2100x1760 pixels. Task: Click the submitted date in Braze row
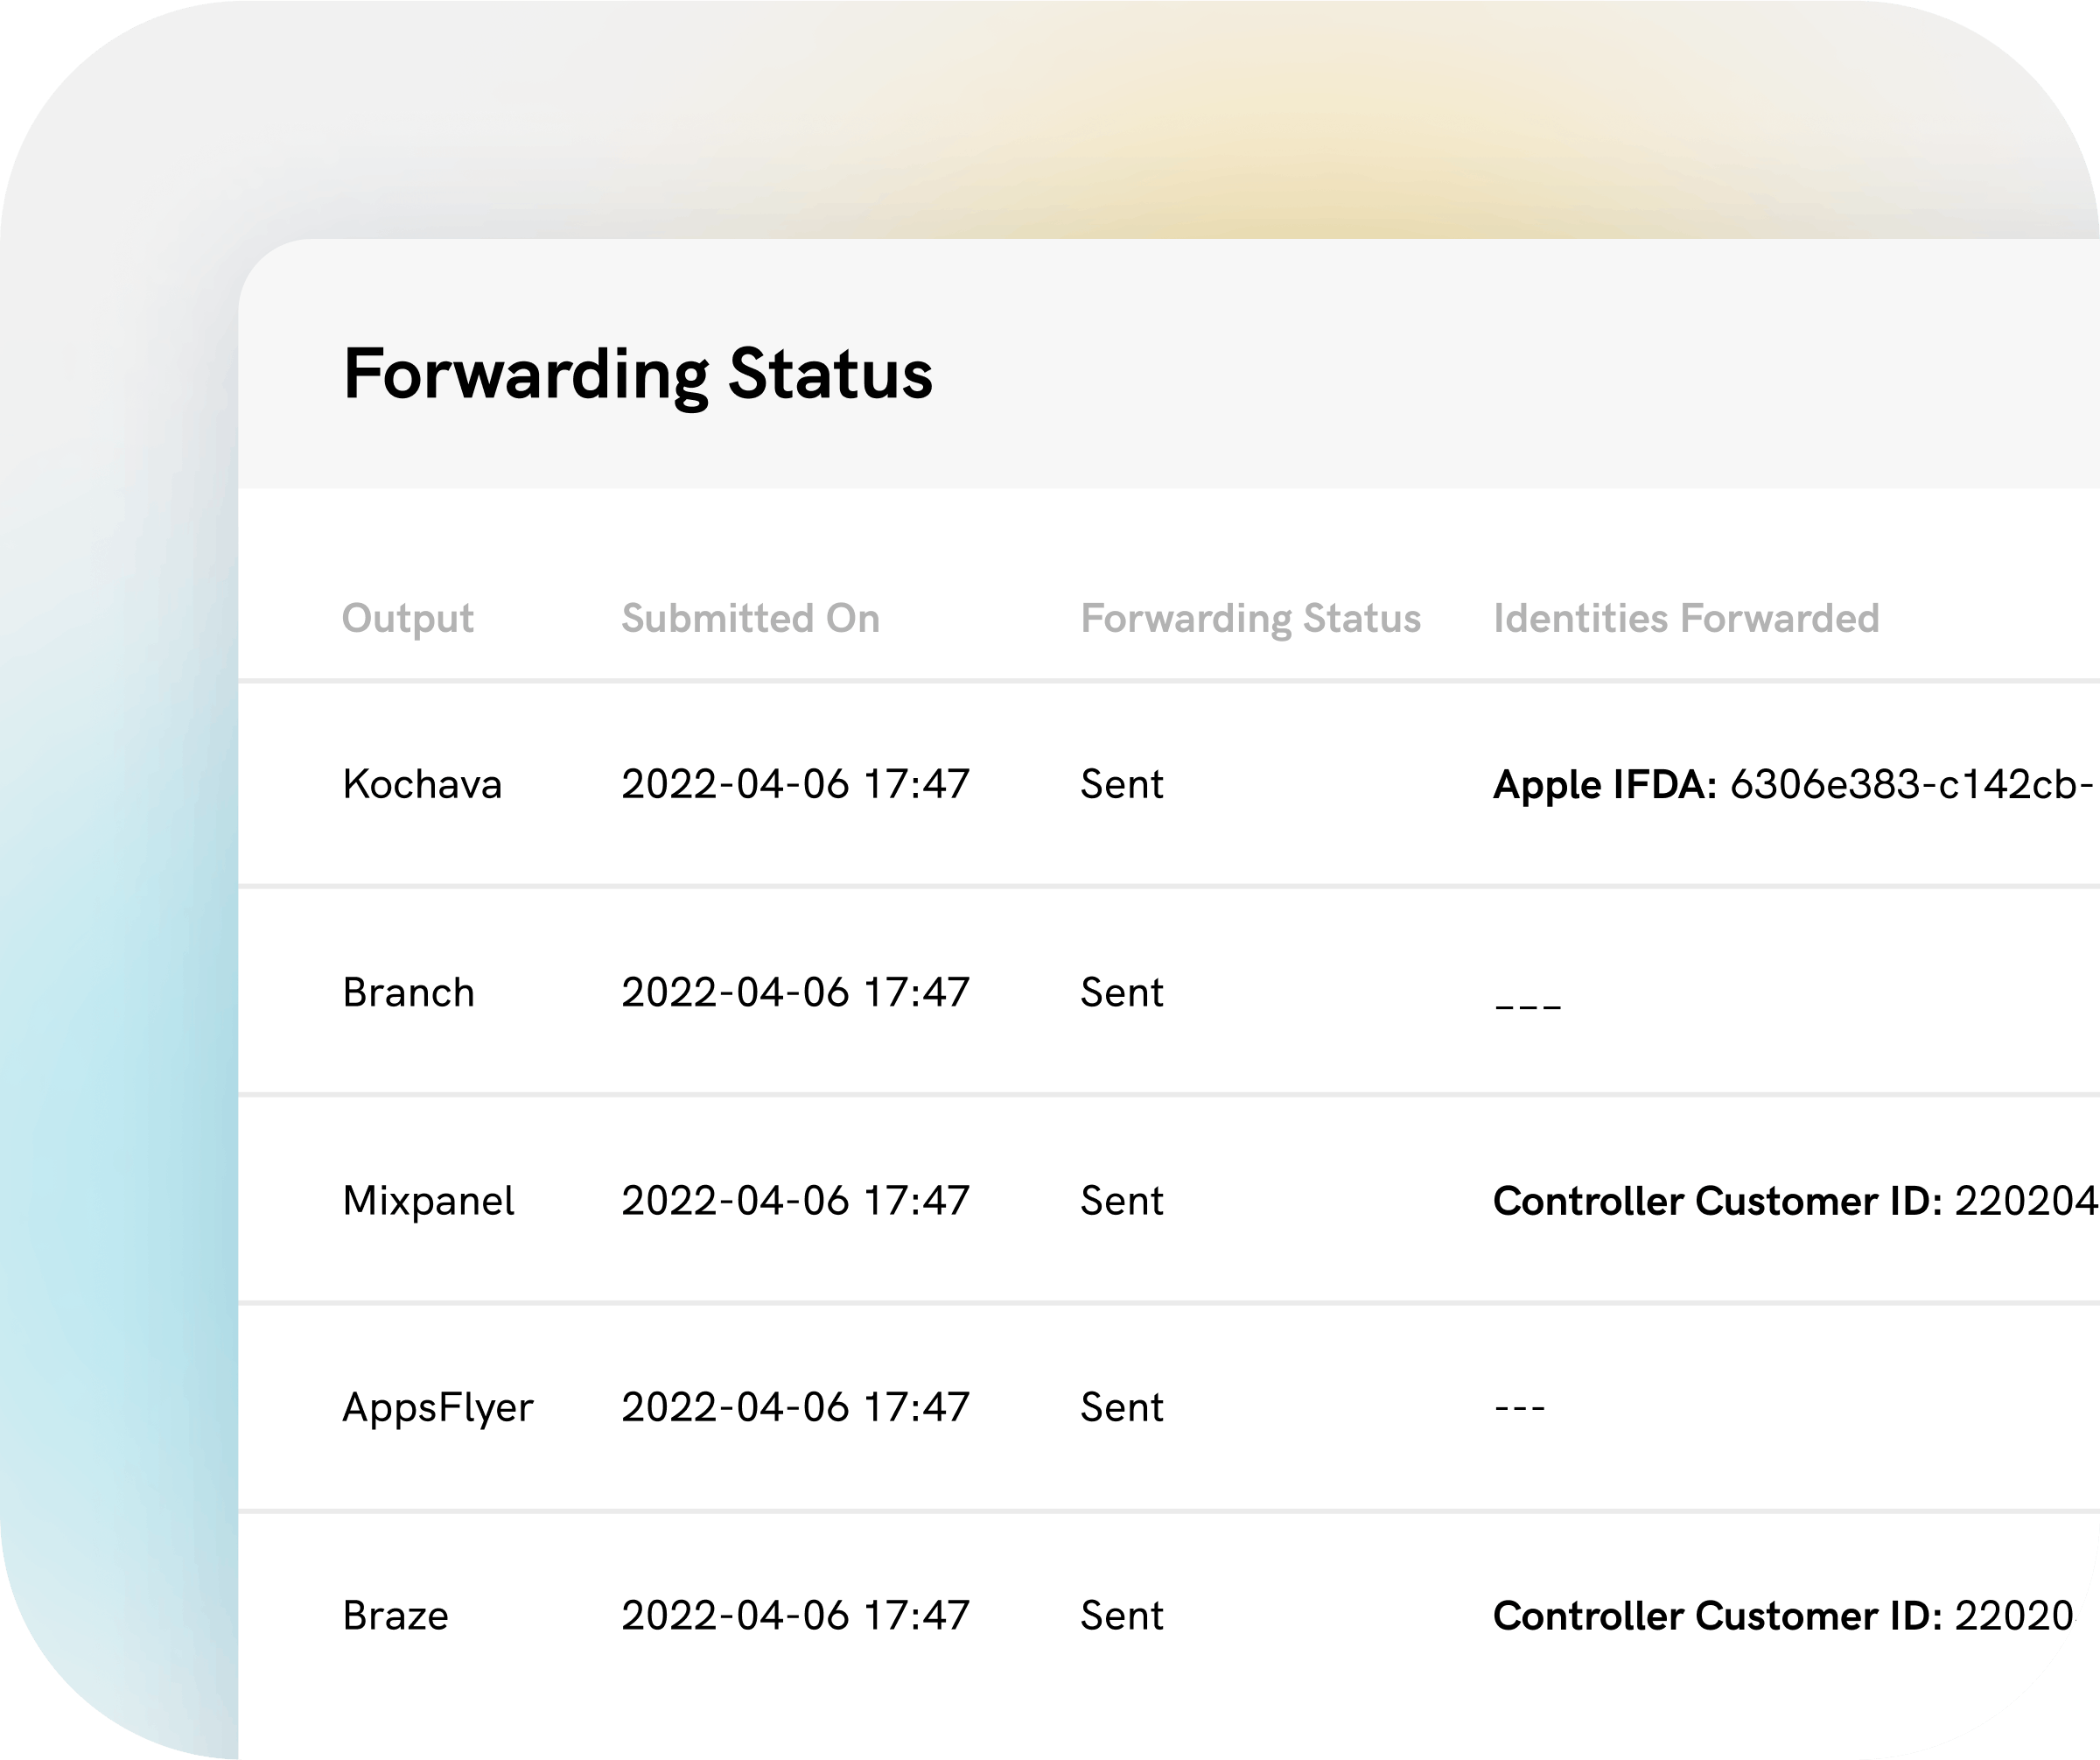tap(796, 1616)
